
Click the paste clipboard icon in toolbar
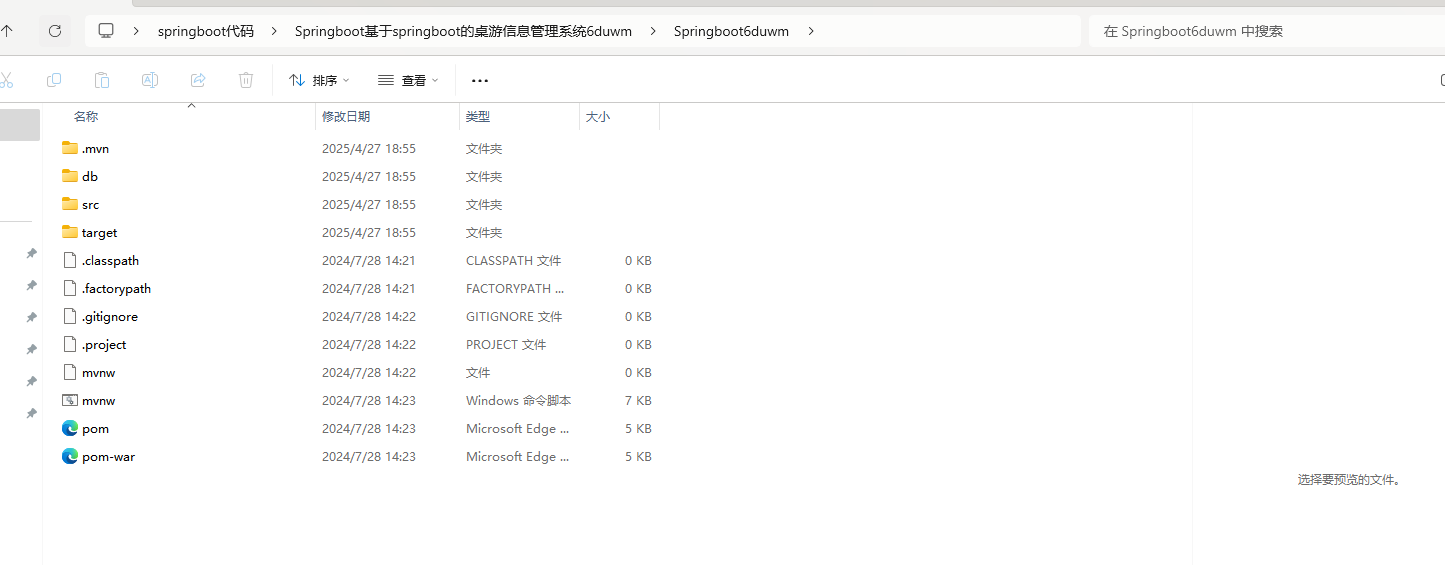pos(102,80)
